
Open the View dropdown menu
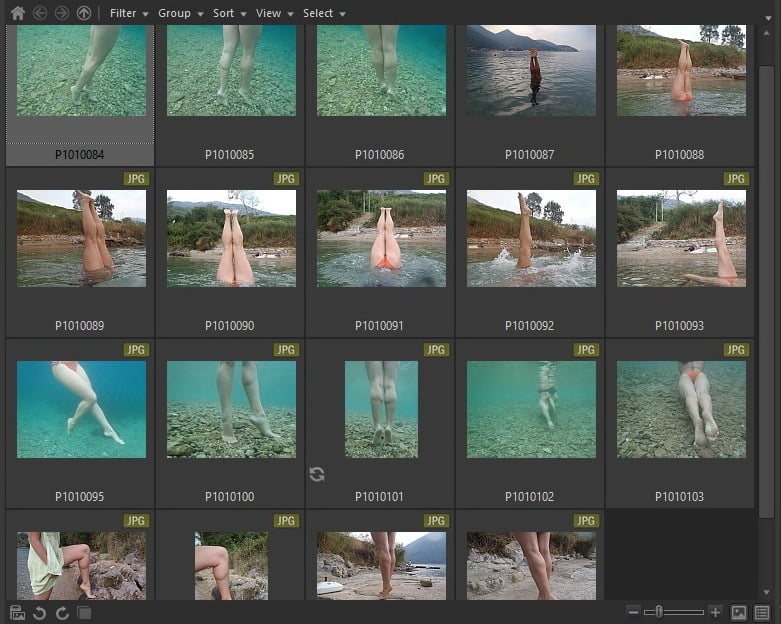(x=274, y=13)
